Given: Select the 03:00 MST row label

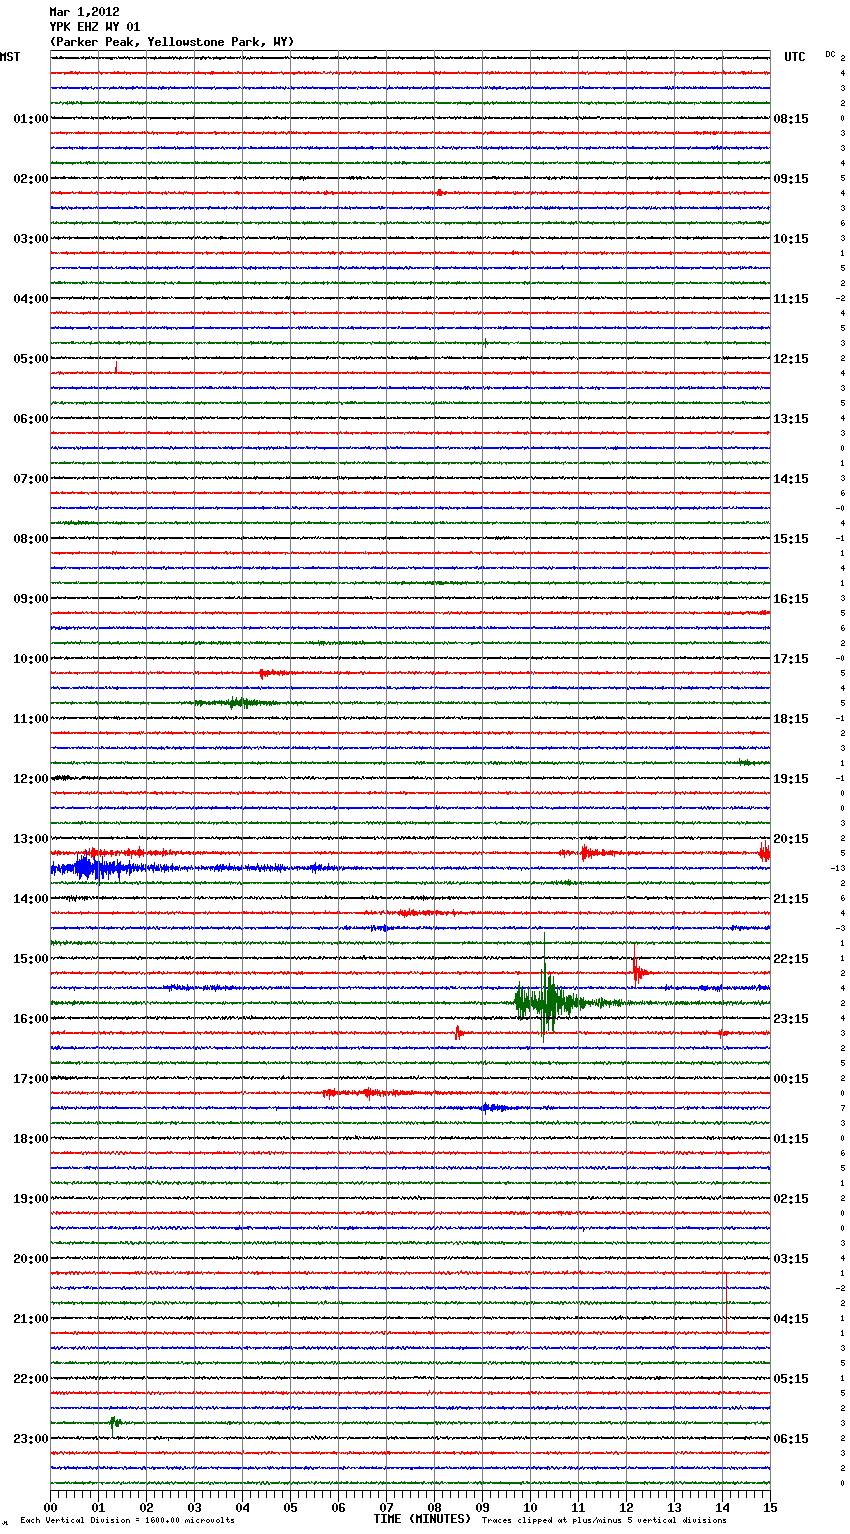Looking at the screenshot, I should point(31,239).
